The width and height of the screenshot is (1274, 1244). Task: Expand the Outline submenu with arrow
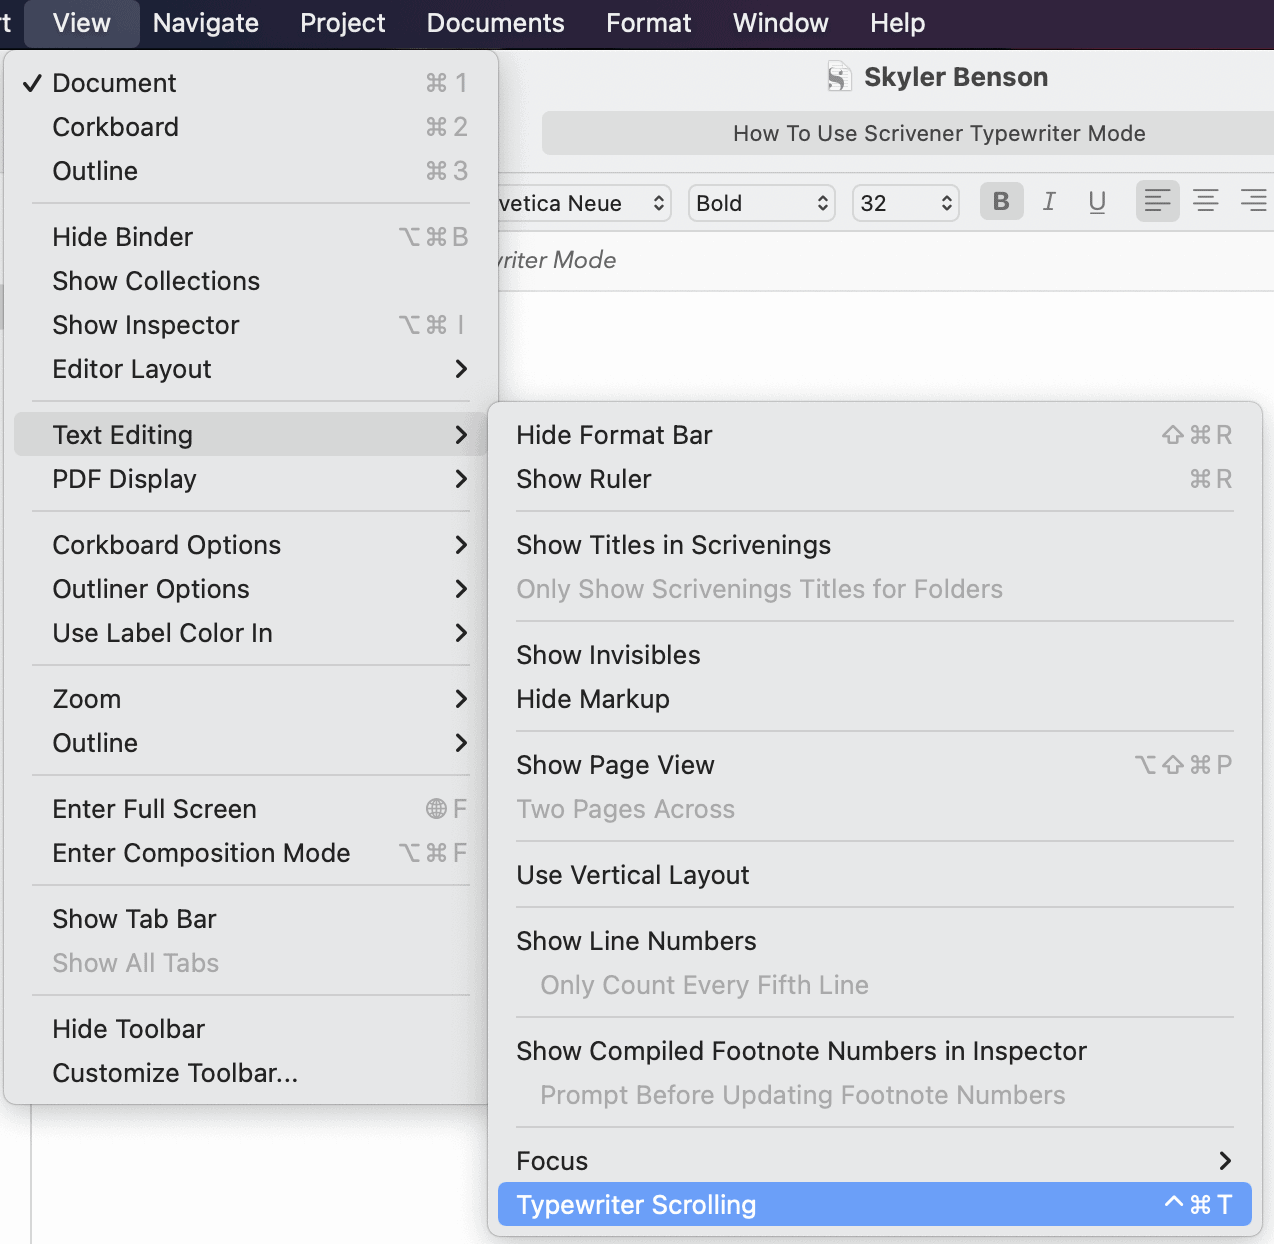tap(251, 743)
